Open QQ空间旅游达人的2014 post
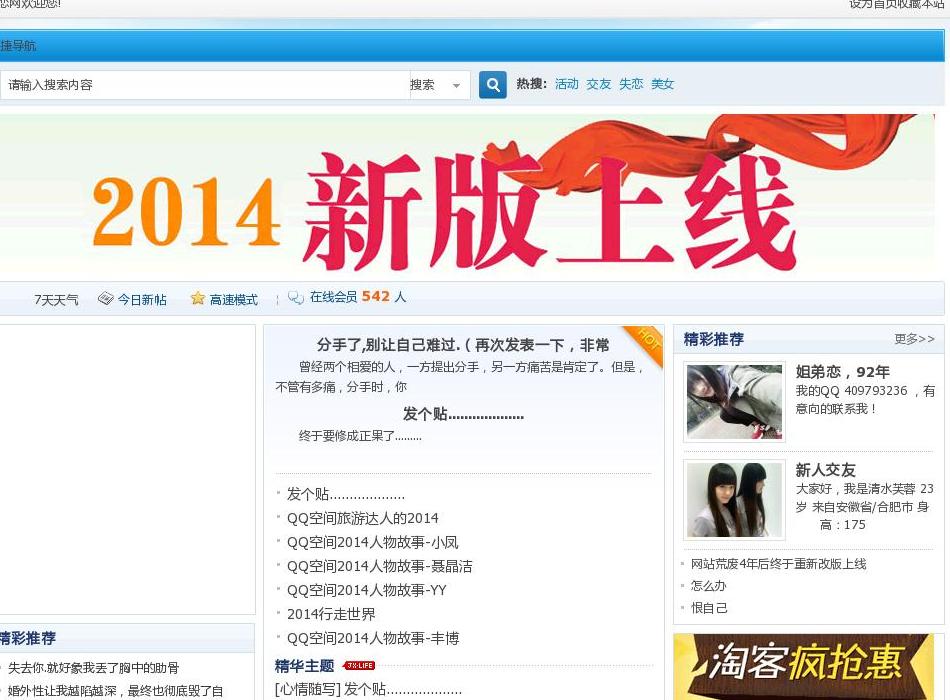The height and width of the screenshot is (700, 950). click(362, 518)
